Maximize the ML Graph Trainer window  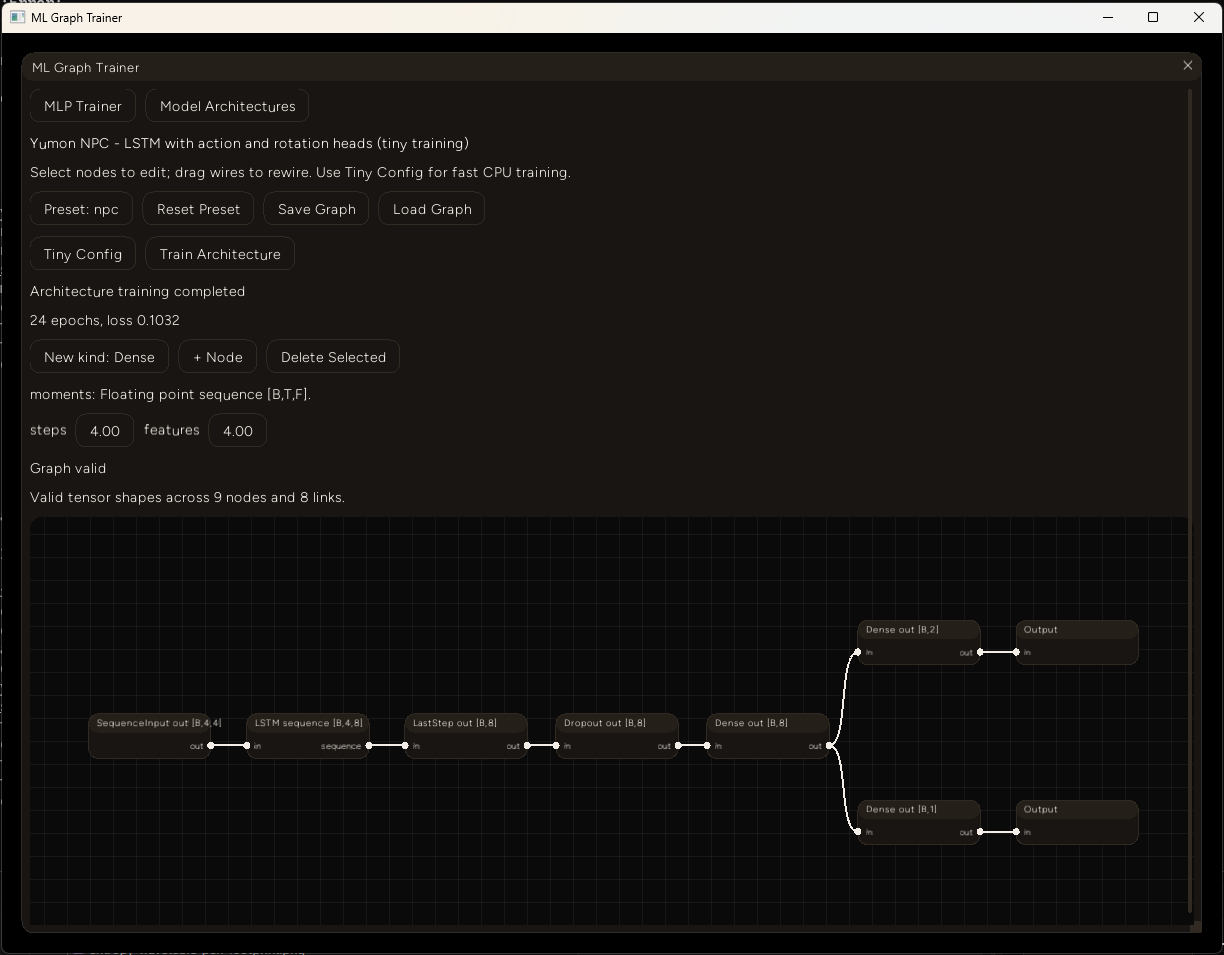pos(1153,17)
